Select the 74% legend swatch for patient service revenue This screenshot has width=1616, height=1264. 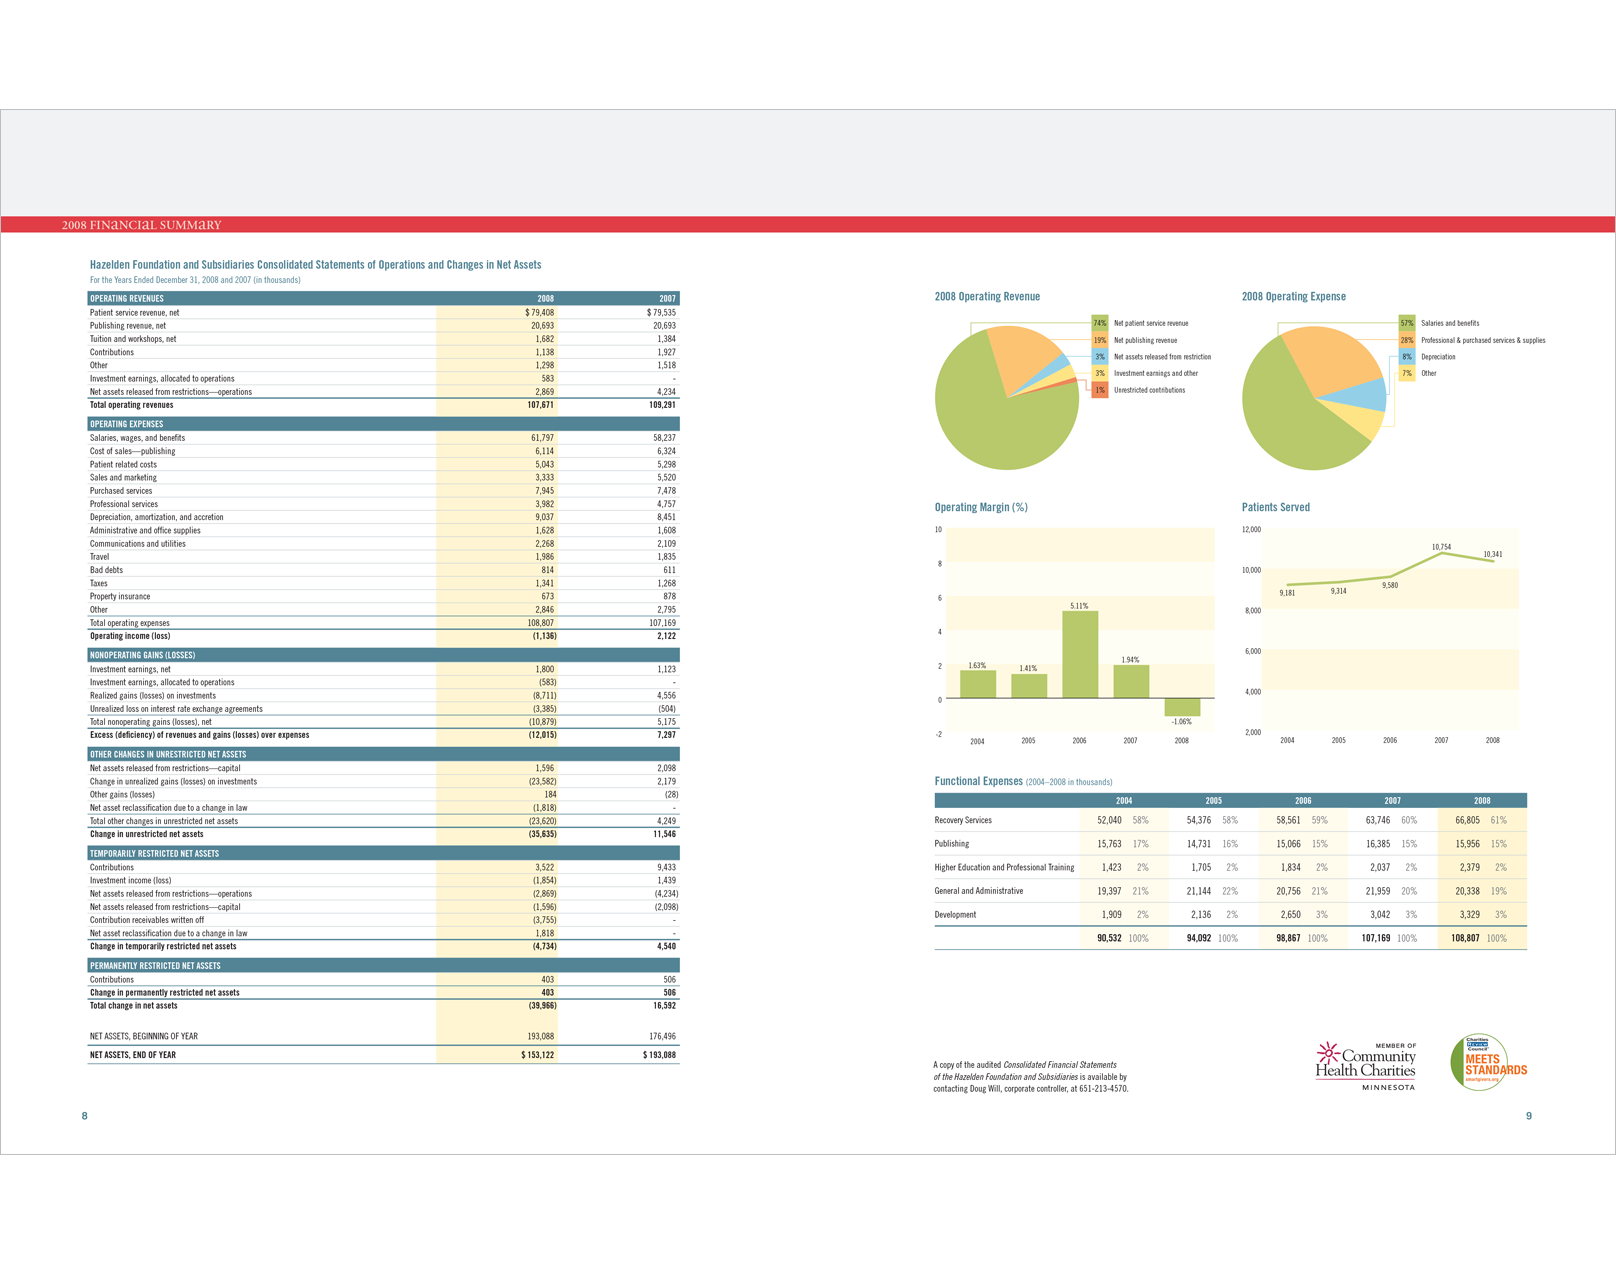[1099, 323]
